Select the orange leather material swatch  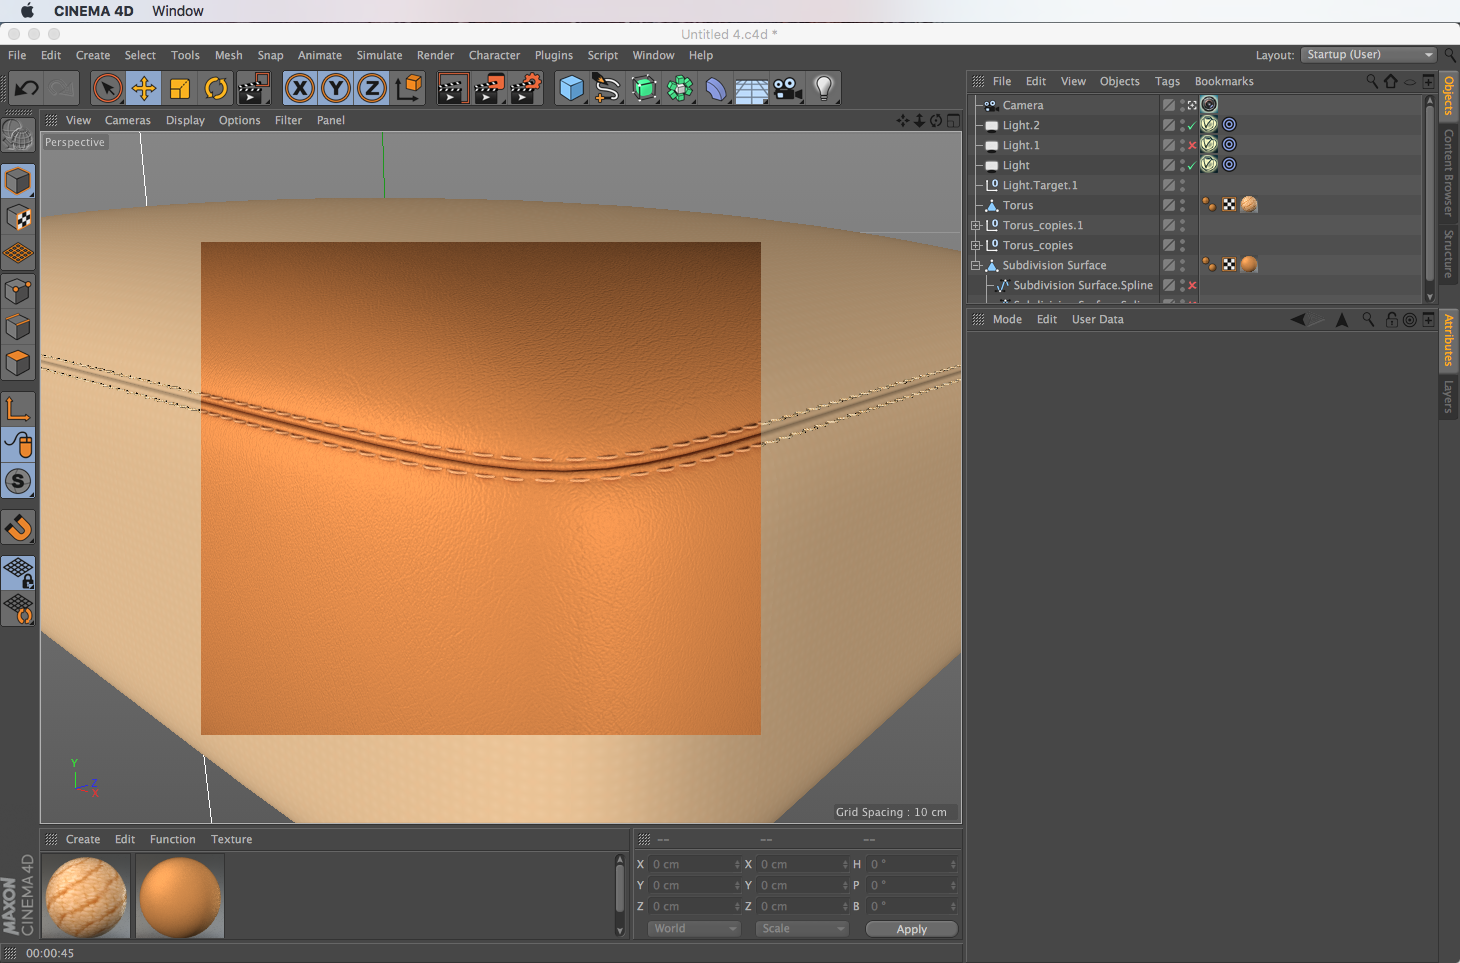[180, 897]
